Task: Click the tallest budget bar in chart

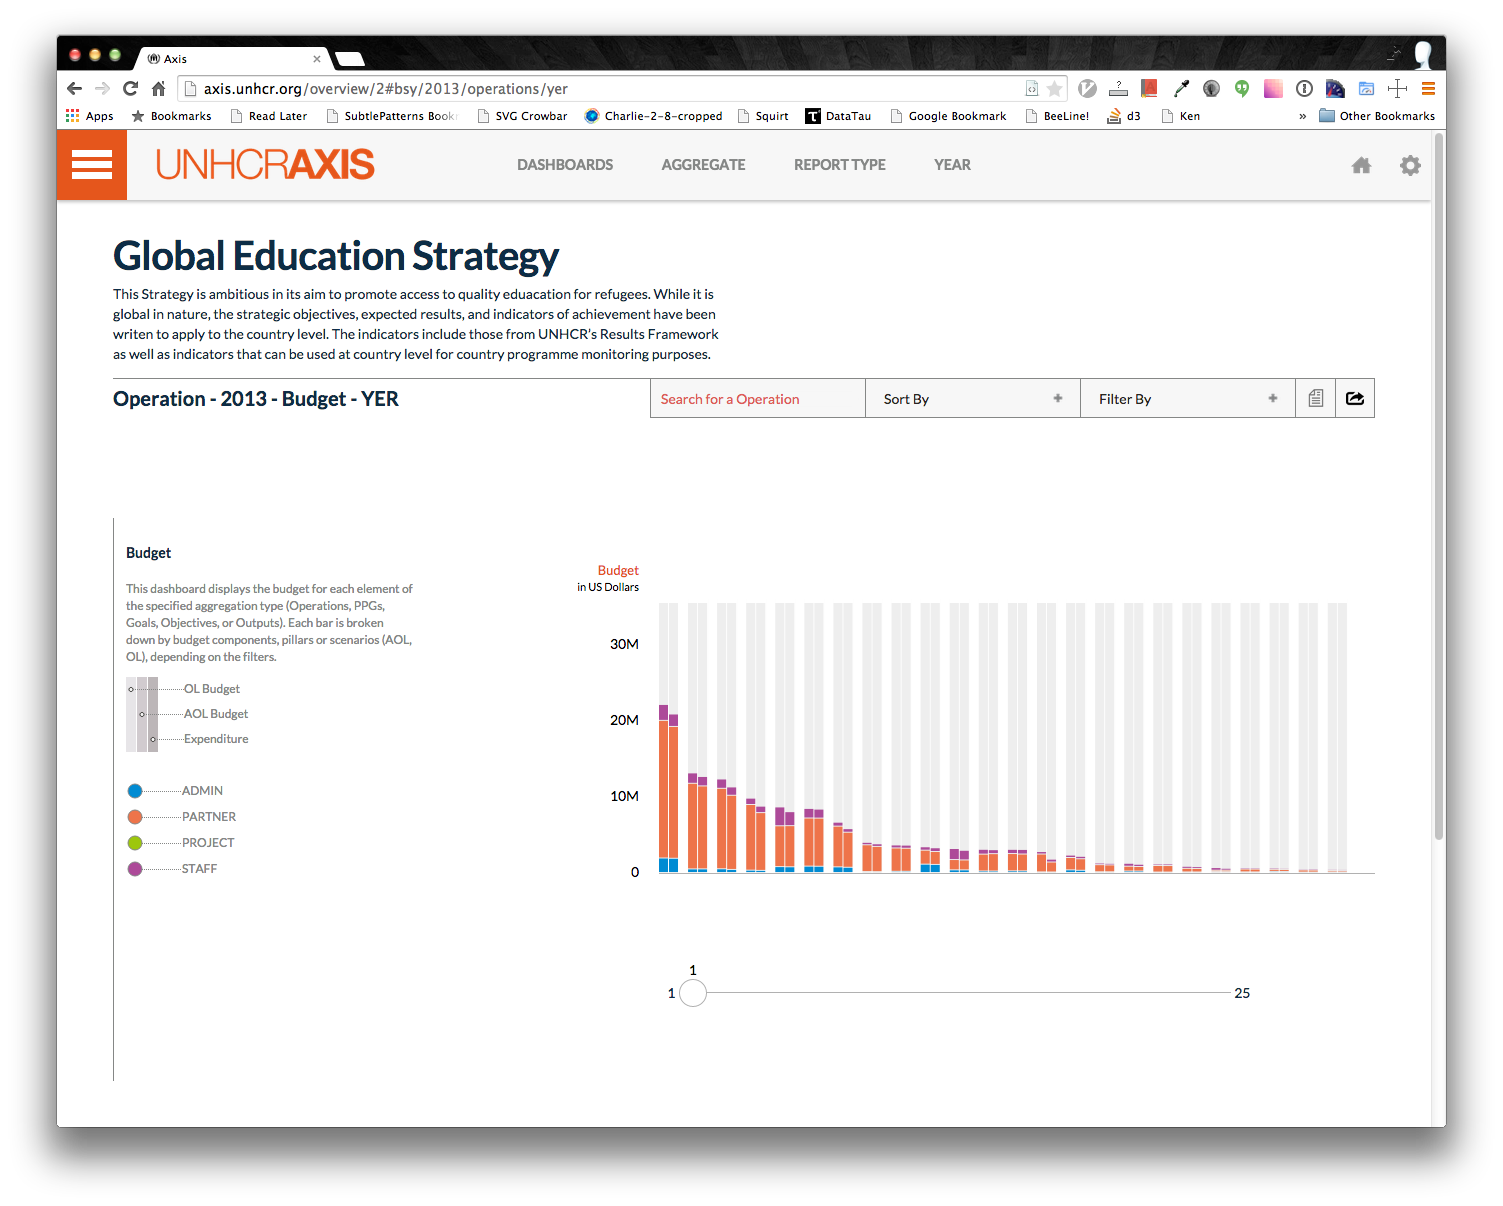Action: pyautogui.click(x=663, y=788)
